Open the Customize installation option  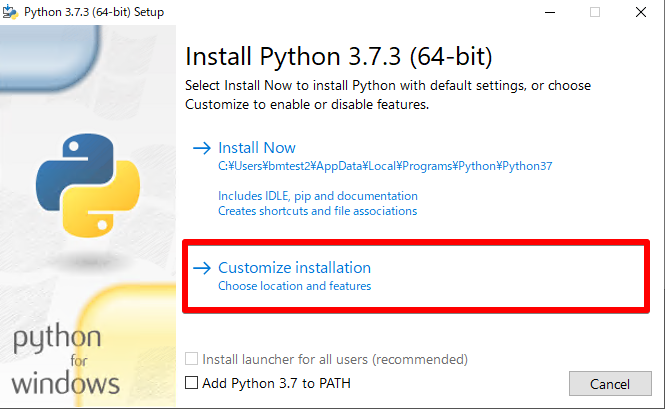click(294, 268)
